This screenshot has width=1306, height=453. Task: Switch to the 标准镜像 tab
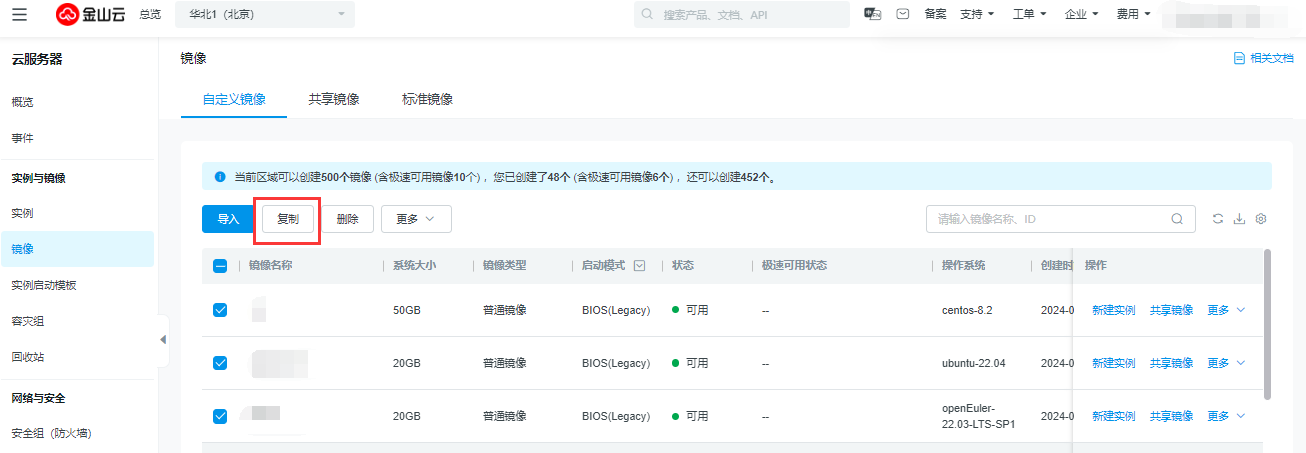click(427, 99)
